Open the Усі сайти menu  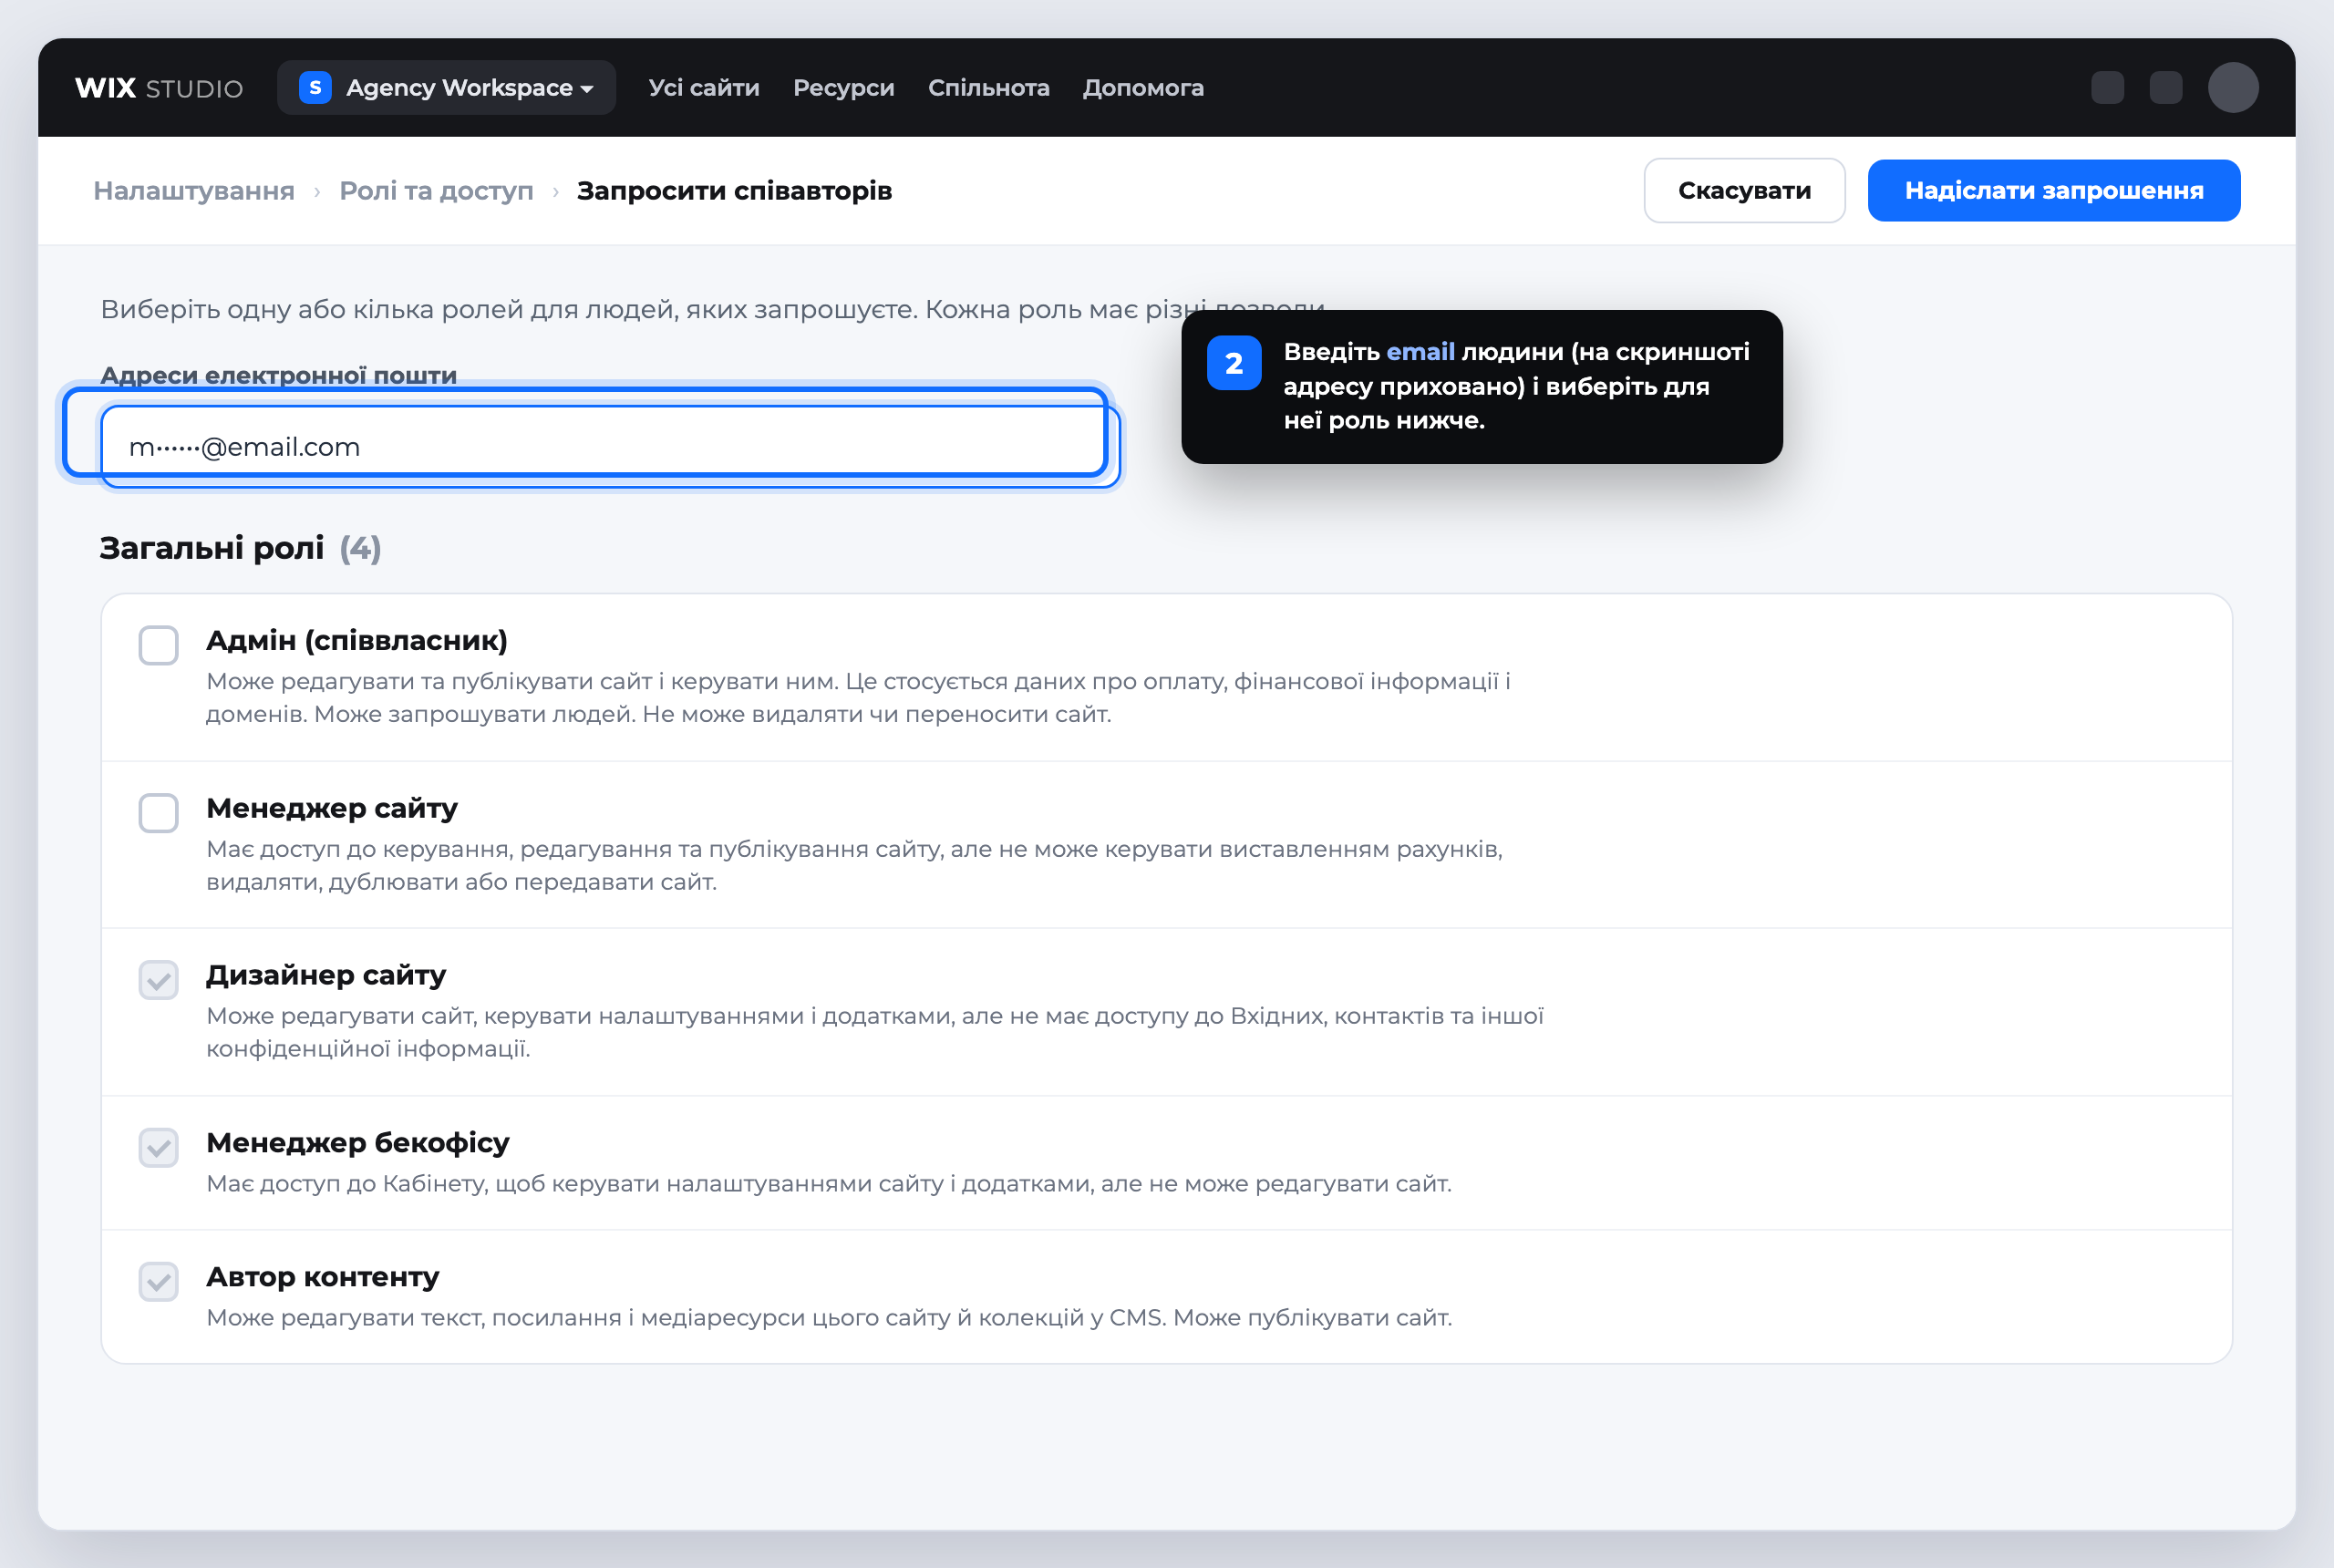click(704, 88)
